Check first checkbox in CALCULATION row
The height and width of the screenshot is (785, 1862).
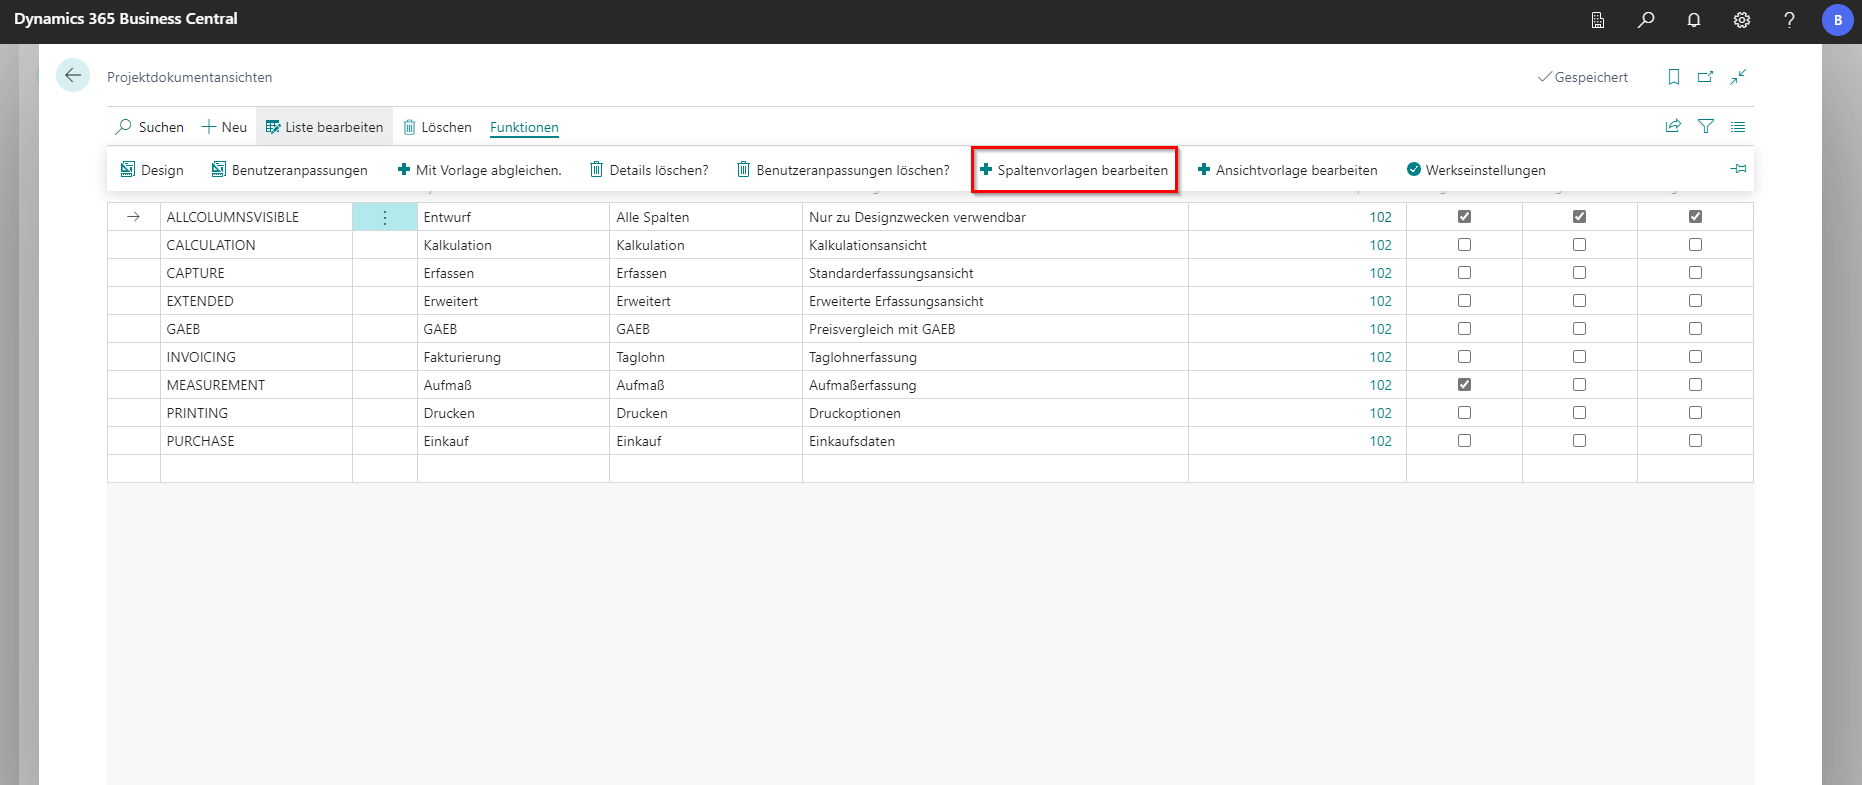tap(1464, 245)
